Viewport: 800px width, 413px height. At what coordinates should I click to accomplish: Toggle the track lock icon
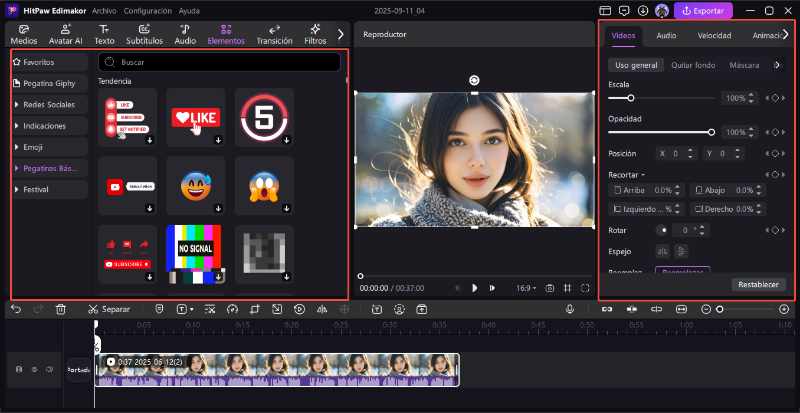click(19, 369)
